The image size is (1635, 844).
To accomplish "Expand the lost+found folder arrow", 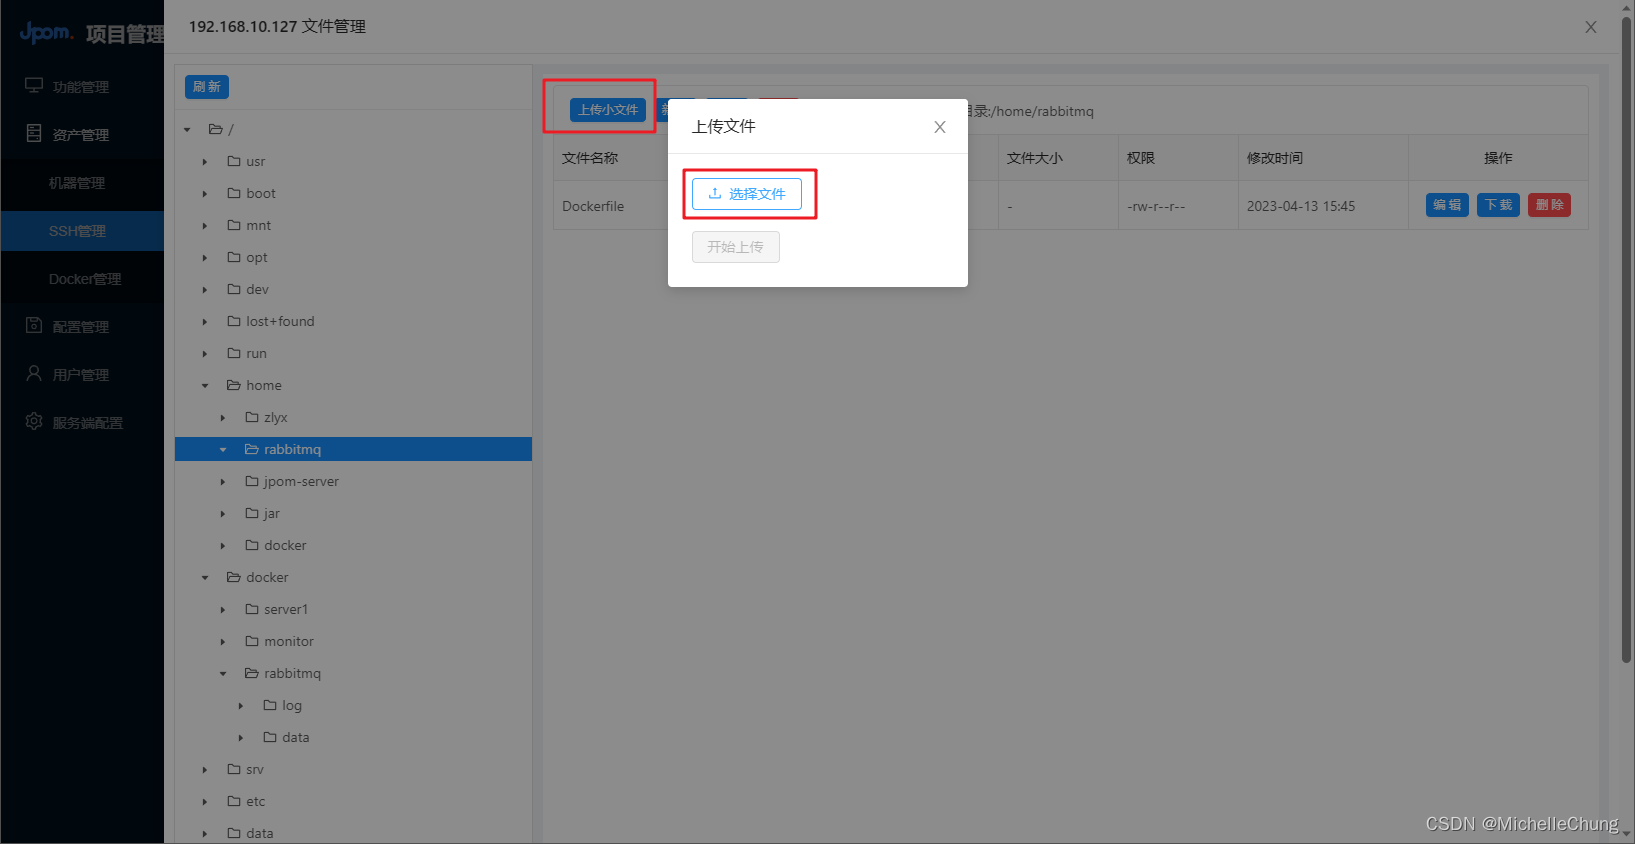I will tap(205, 321).
